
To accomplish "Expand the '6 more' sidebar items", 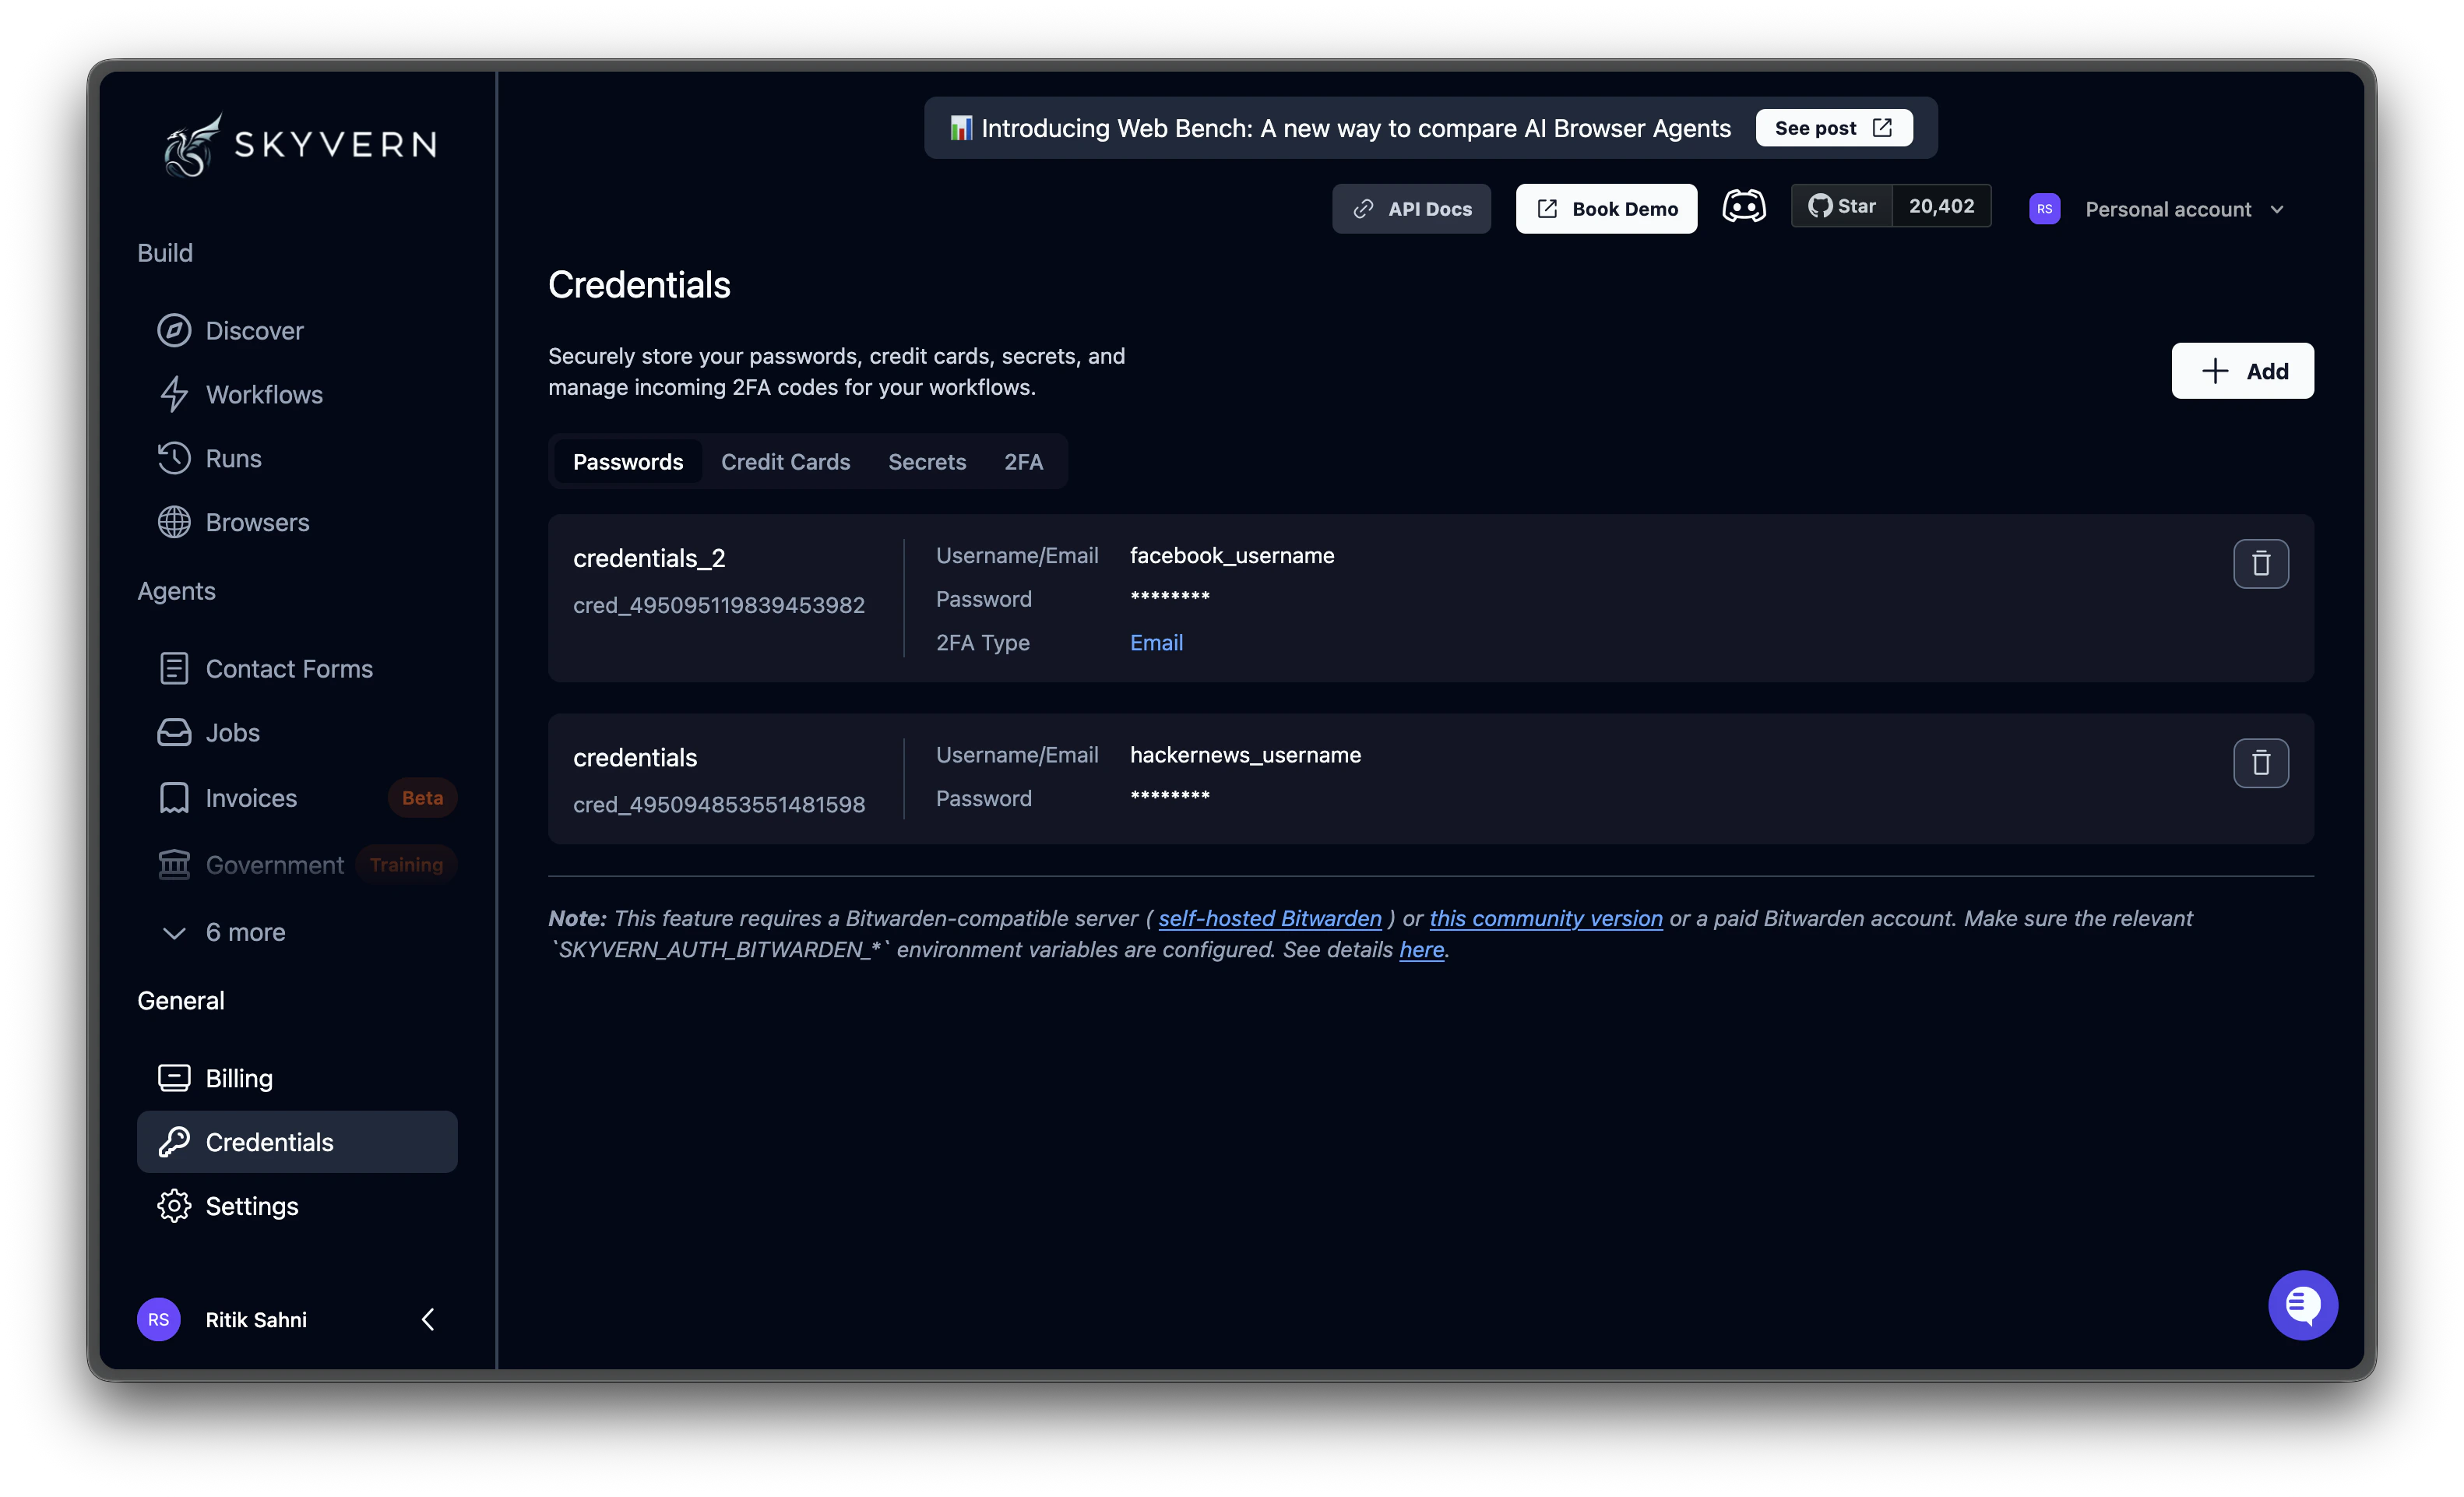I will pyautogui.click(x=244, y=932).
